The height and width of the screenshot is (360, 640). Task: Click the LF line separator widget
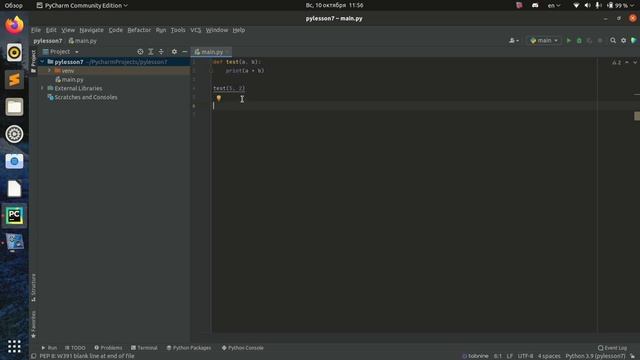510,356
